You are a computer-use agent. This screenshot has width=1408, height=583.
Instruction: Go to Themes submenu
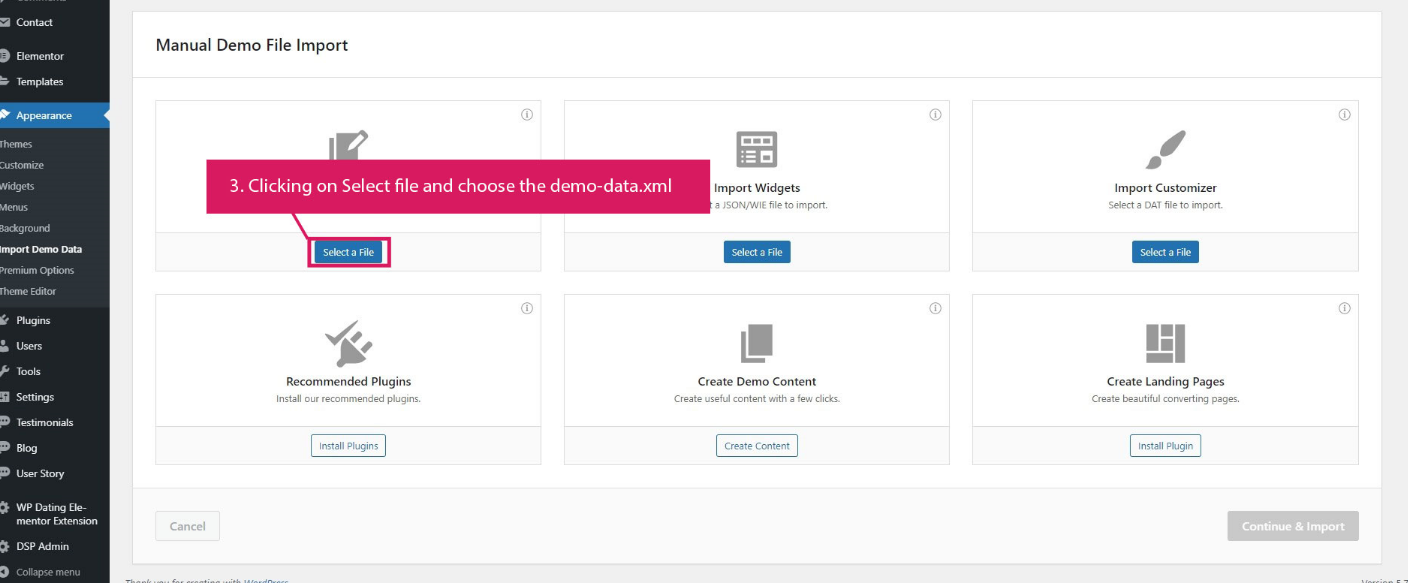(x=16, y=144)
